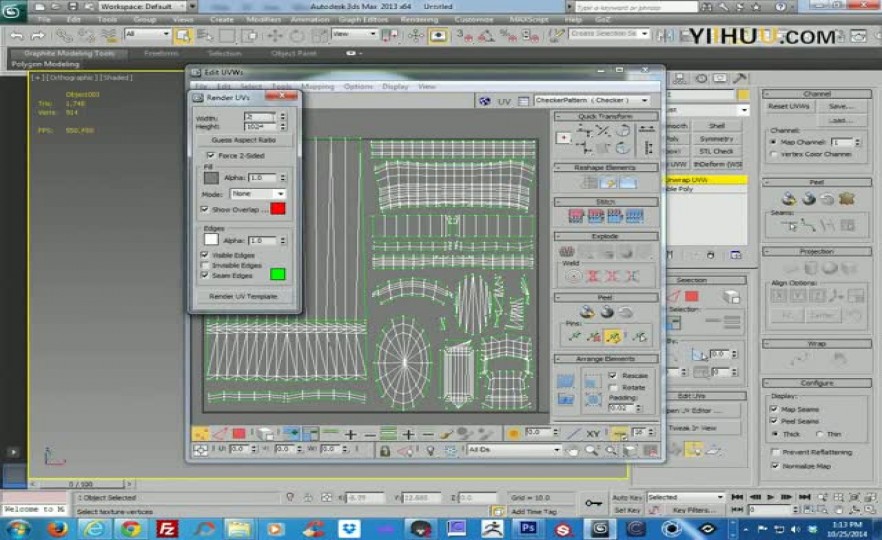882x540 pixels.
Task: Open Firefox from the Windows taskbar
Action: (57, 528)
